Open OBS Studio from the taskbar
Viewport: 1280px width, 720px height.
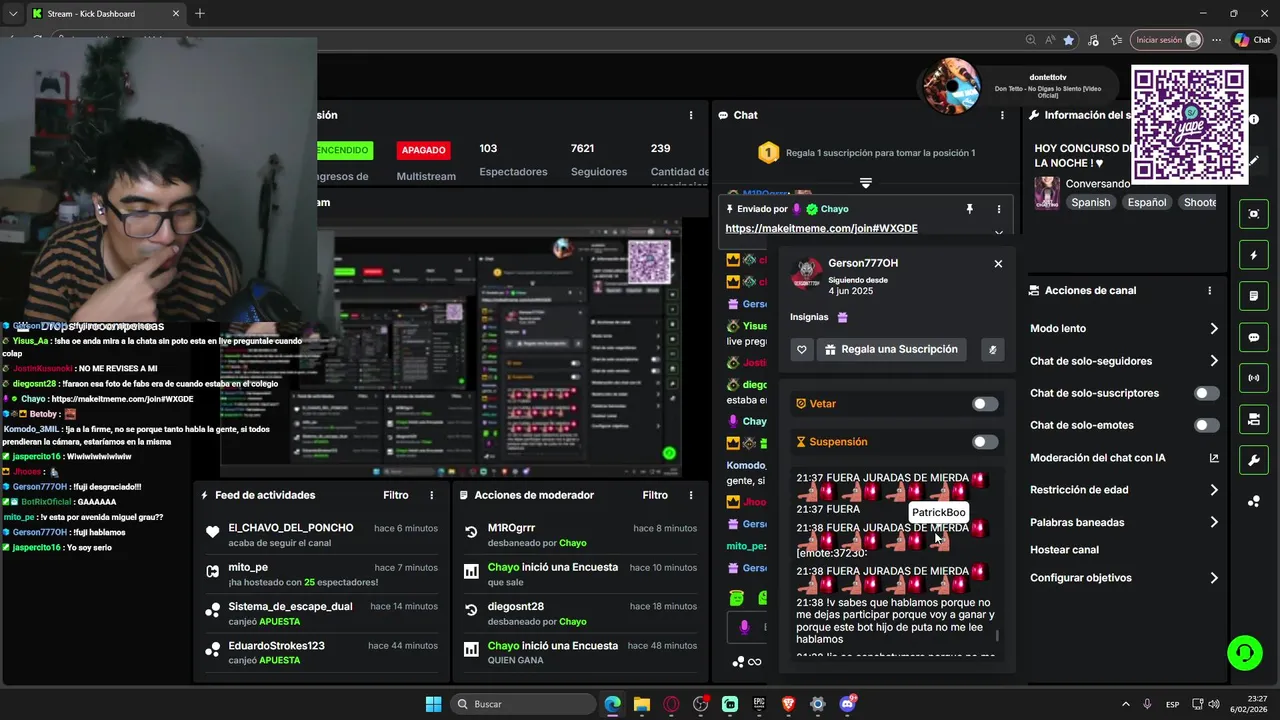tap(700, 704)
